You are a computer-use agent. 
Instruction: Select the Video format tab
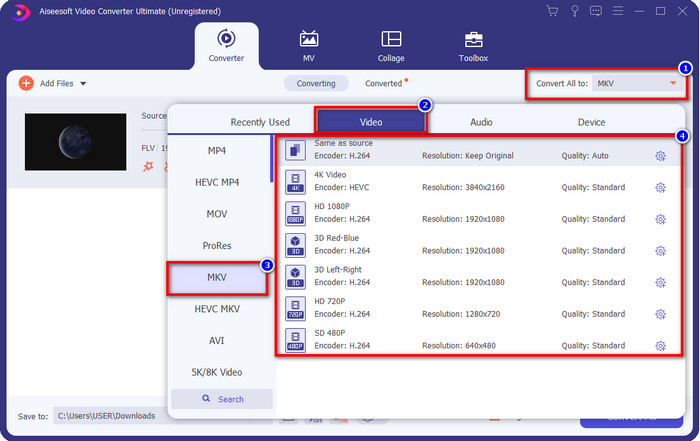[371, 122]
